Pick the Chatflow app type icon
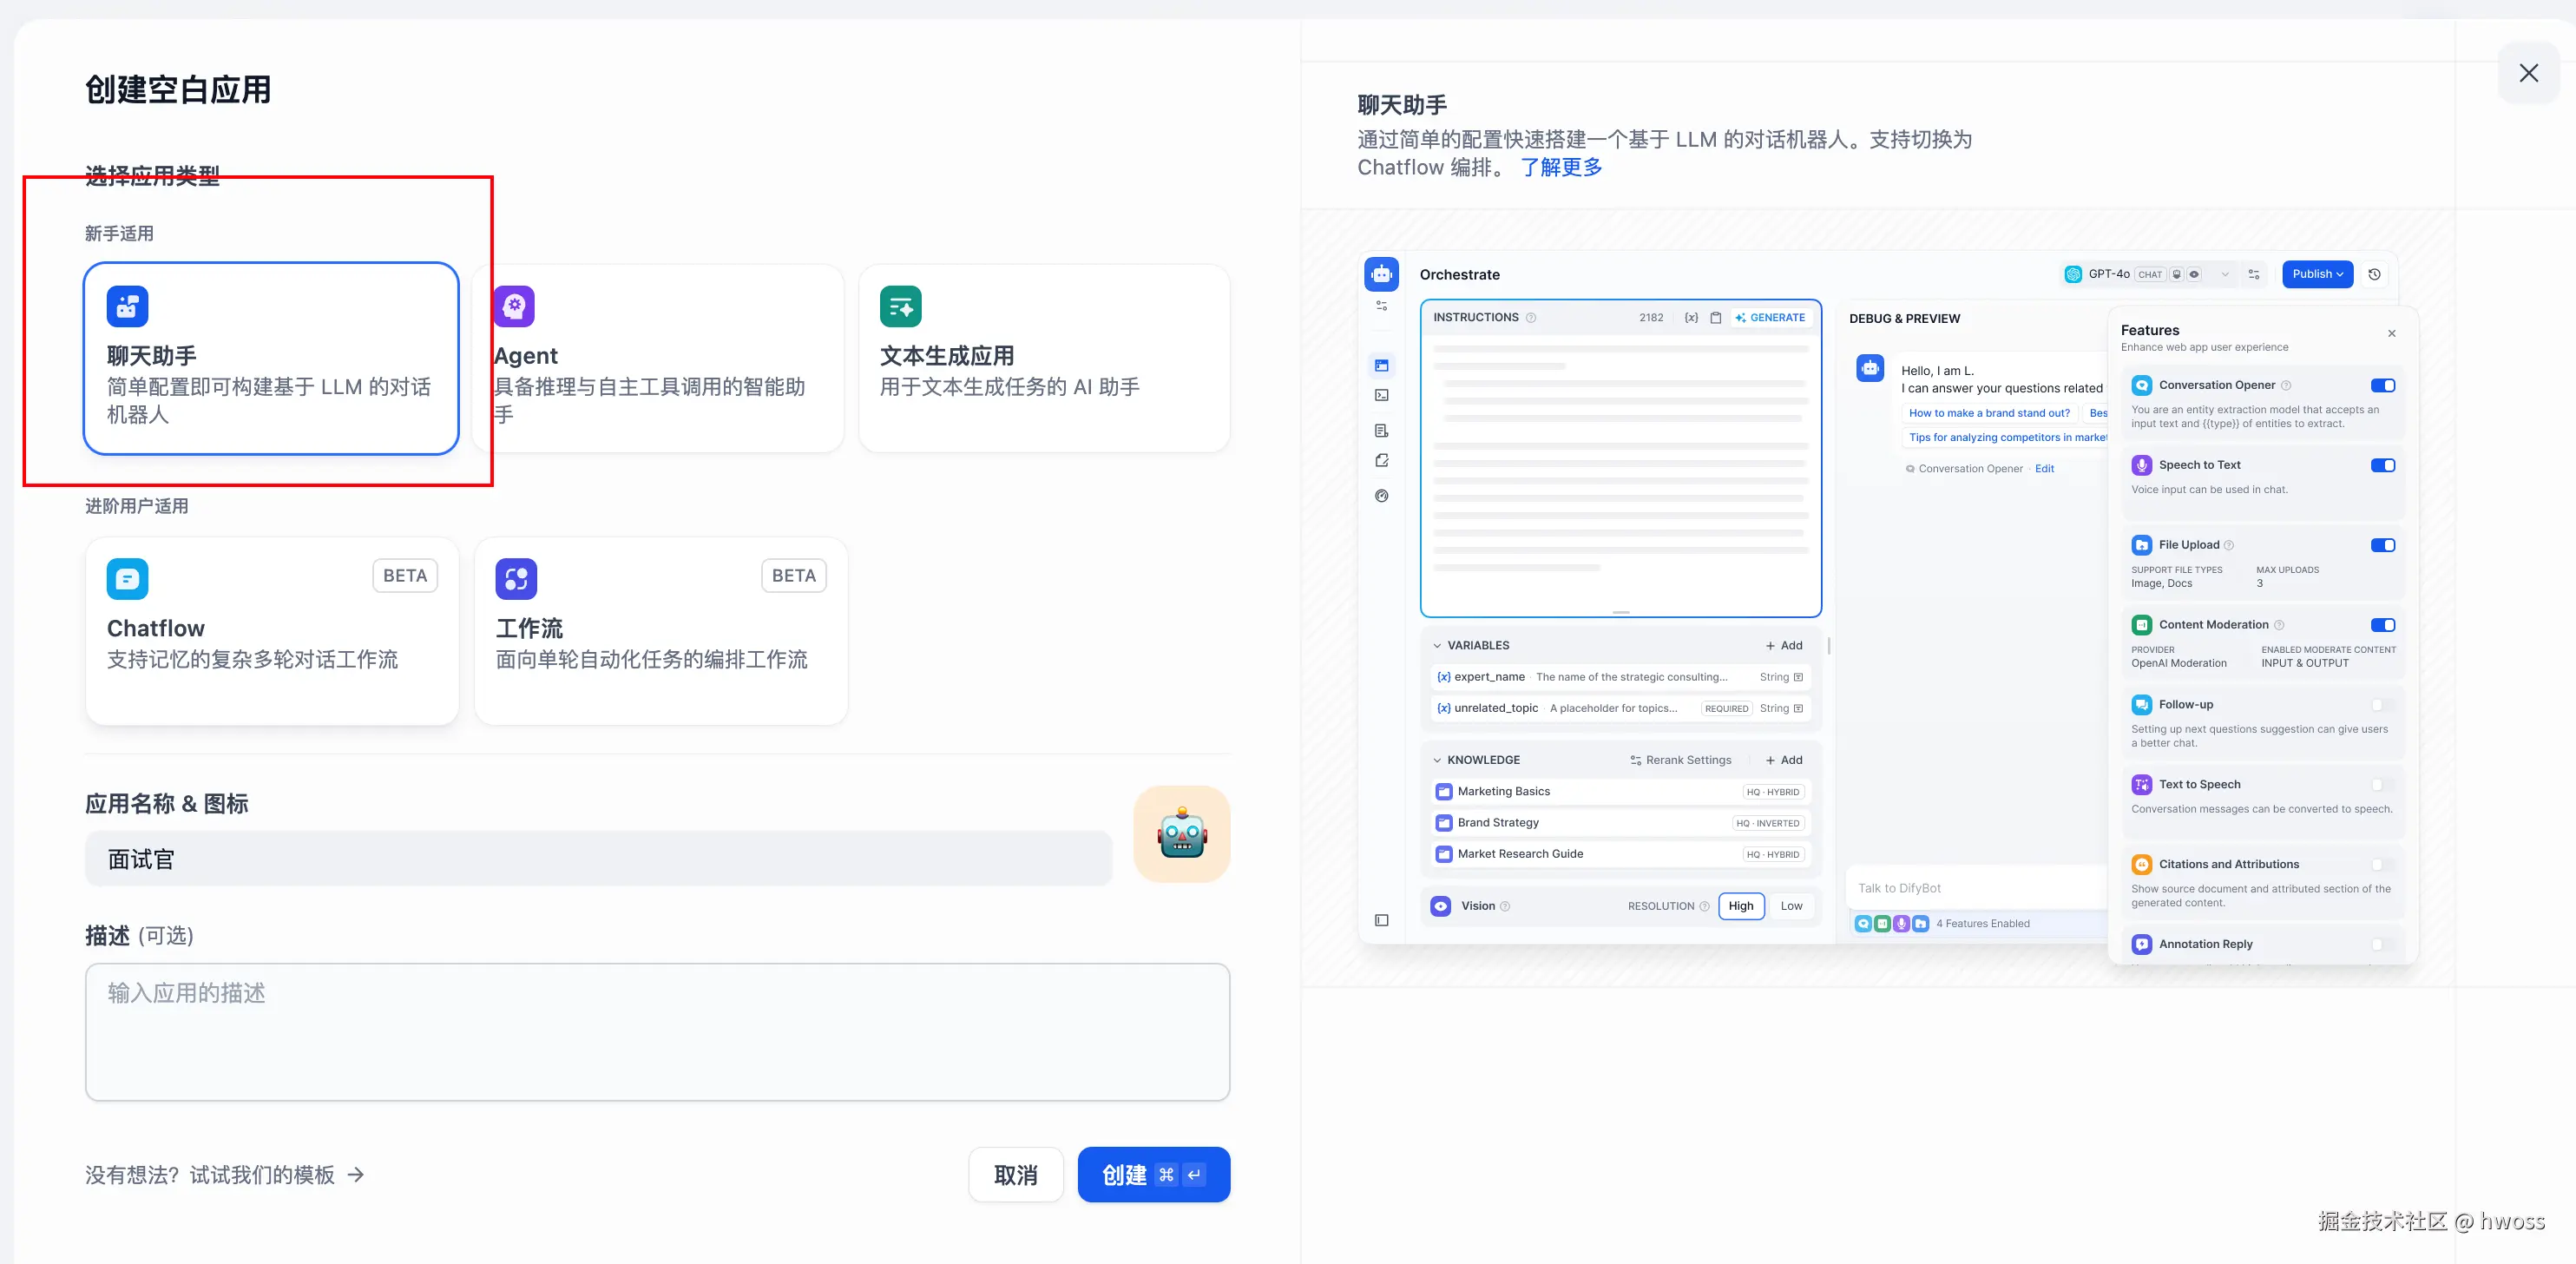2576x1264 pixels. (x=127, y=579)
